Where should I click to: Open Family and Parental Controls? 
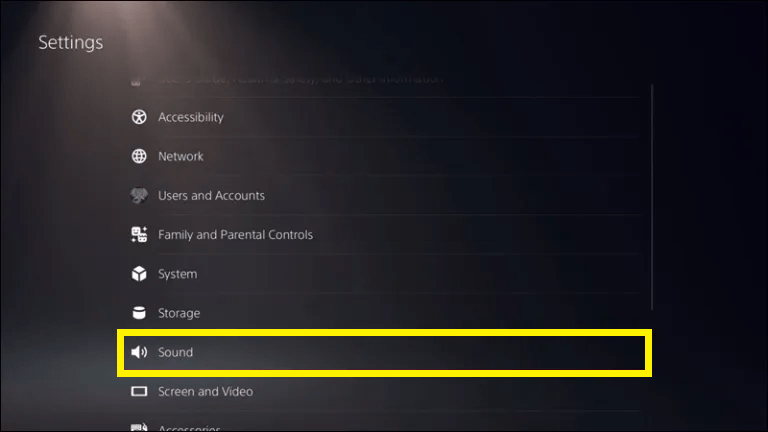coord(384,235)
